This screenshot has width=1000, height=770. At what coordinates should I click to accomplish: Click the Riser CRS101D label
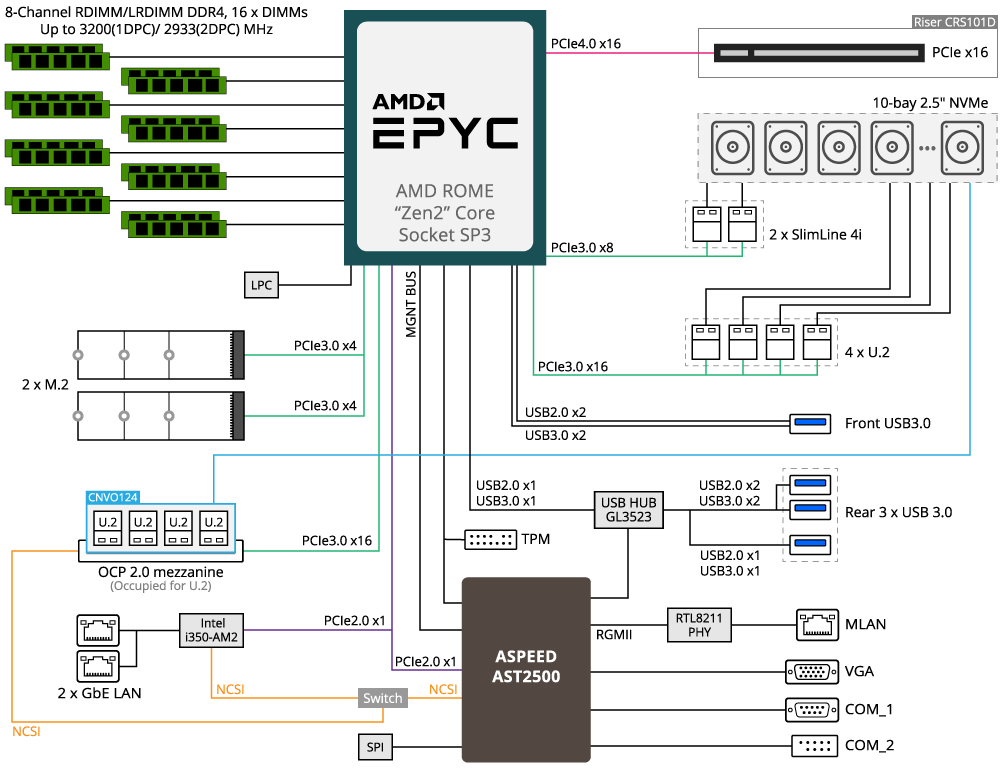click(x=953, y=22)
